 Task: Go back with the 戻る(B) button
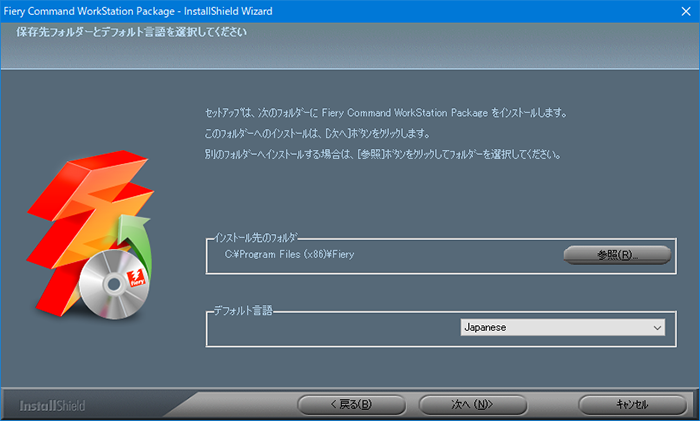(x=351, y=404)
